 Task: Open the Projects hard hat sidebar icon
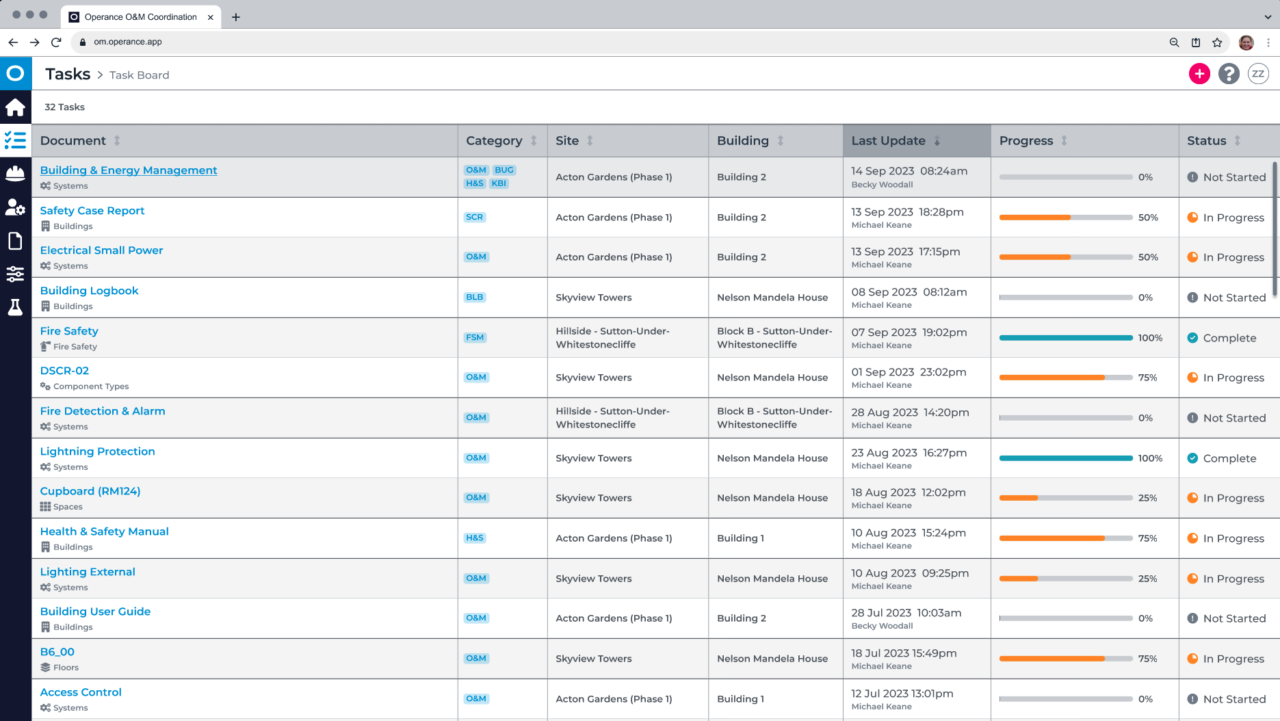[14, 173]
